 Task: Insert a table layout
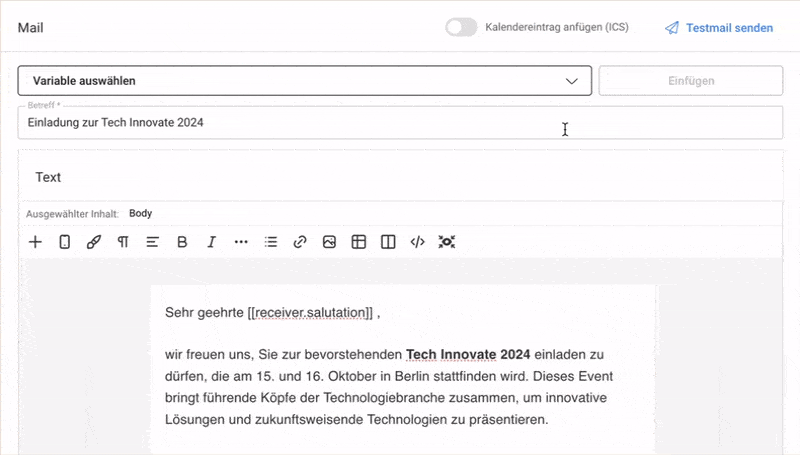point(358,242)
